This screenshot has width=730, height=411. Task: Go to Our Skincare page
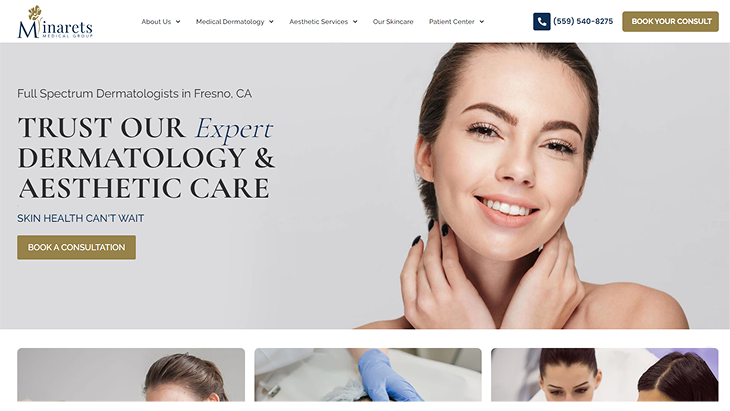tap(393, 21)
